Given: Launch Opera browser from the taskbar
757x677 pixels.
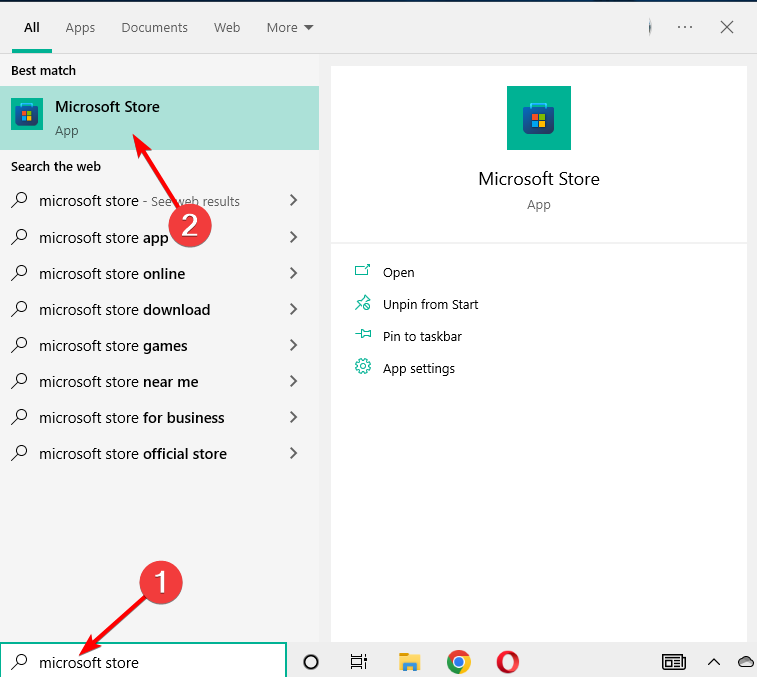Looking at the screenshot, I should [x=507, y=662].
